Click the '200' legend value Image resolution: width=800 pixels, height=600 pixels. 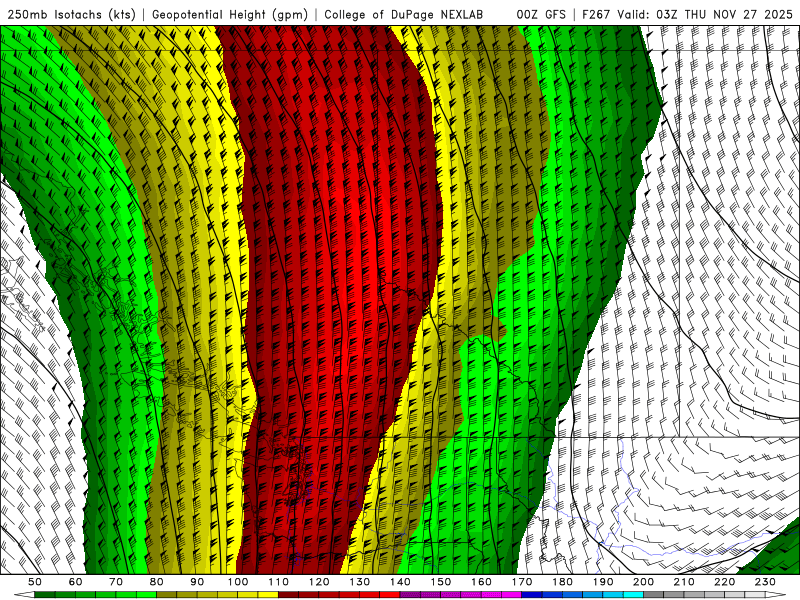point(643,582)
